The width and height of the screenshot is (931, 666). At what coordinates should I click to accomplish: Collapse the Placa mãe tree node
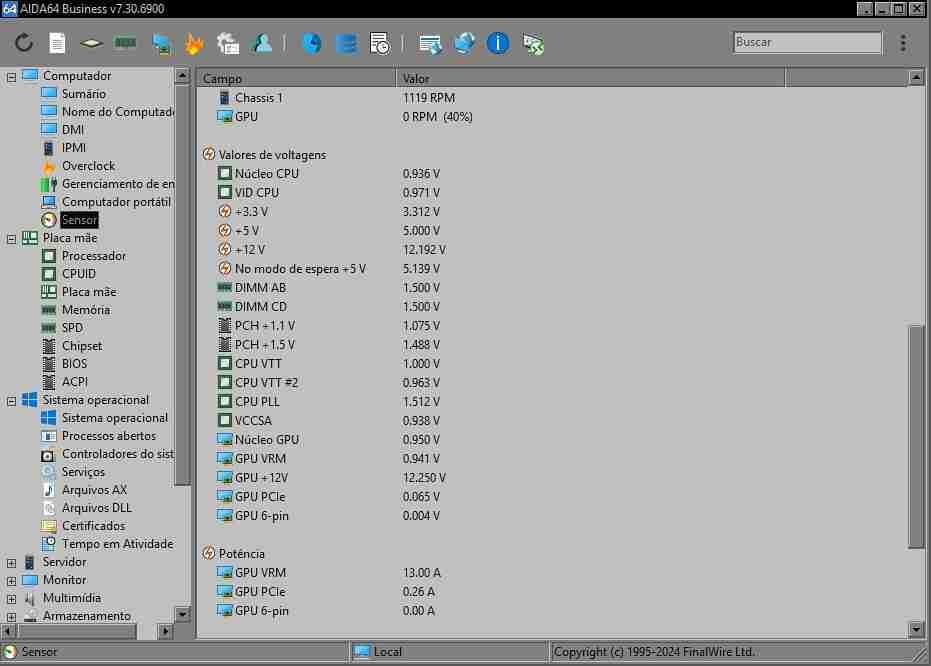point(11,239)
